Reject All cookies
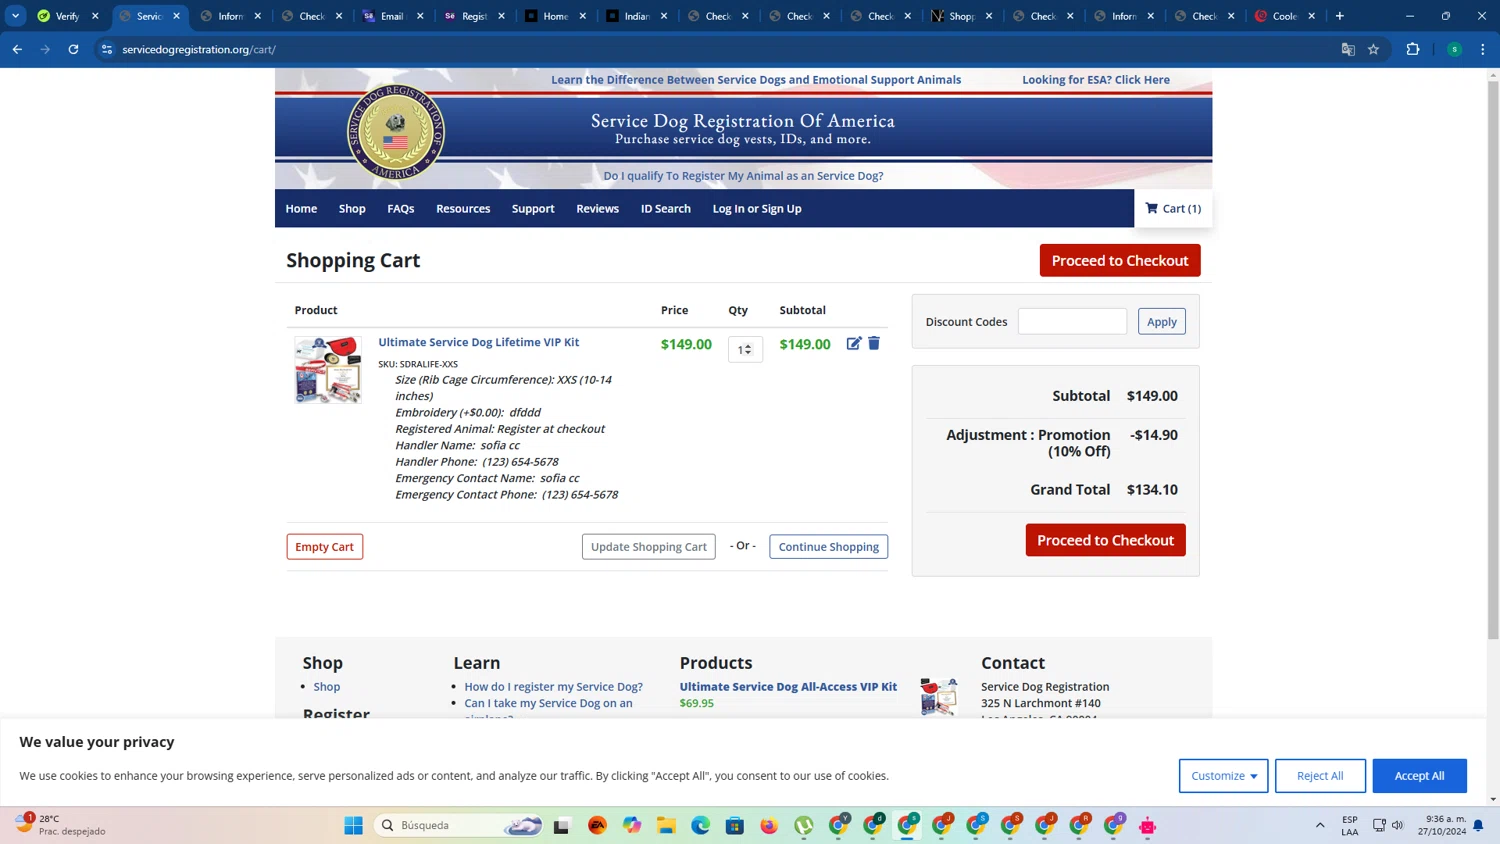1500x844 pixels. [1320, 776]
